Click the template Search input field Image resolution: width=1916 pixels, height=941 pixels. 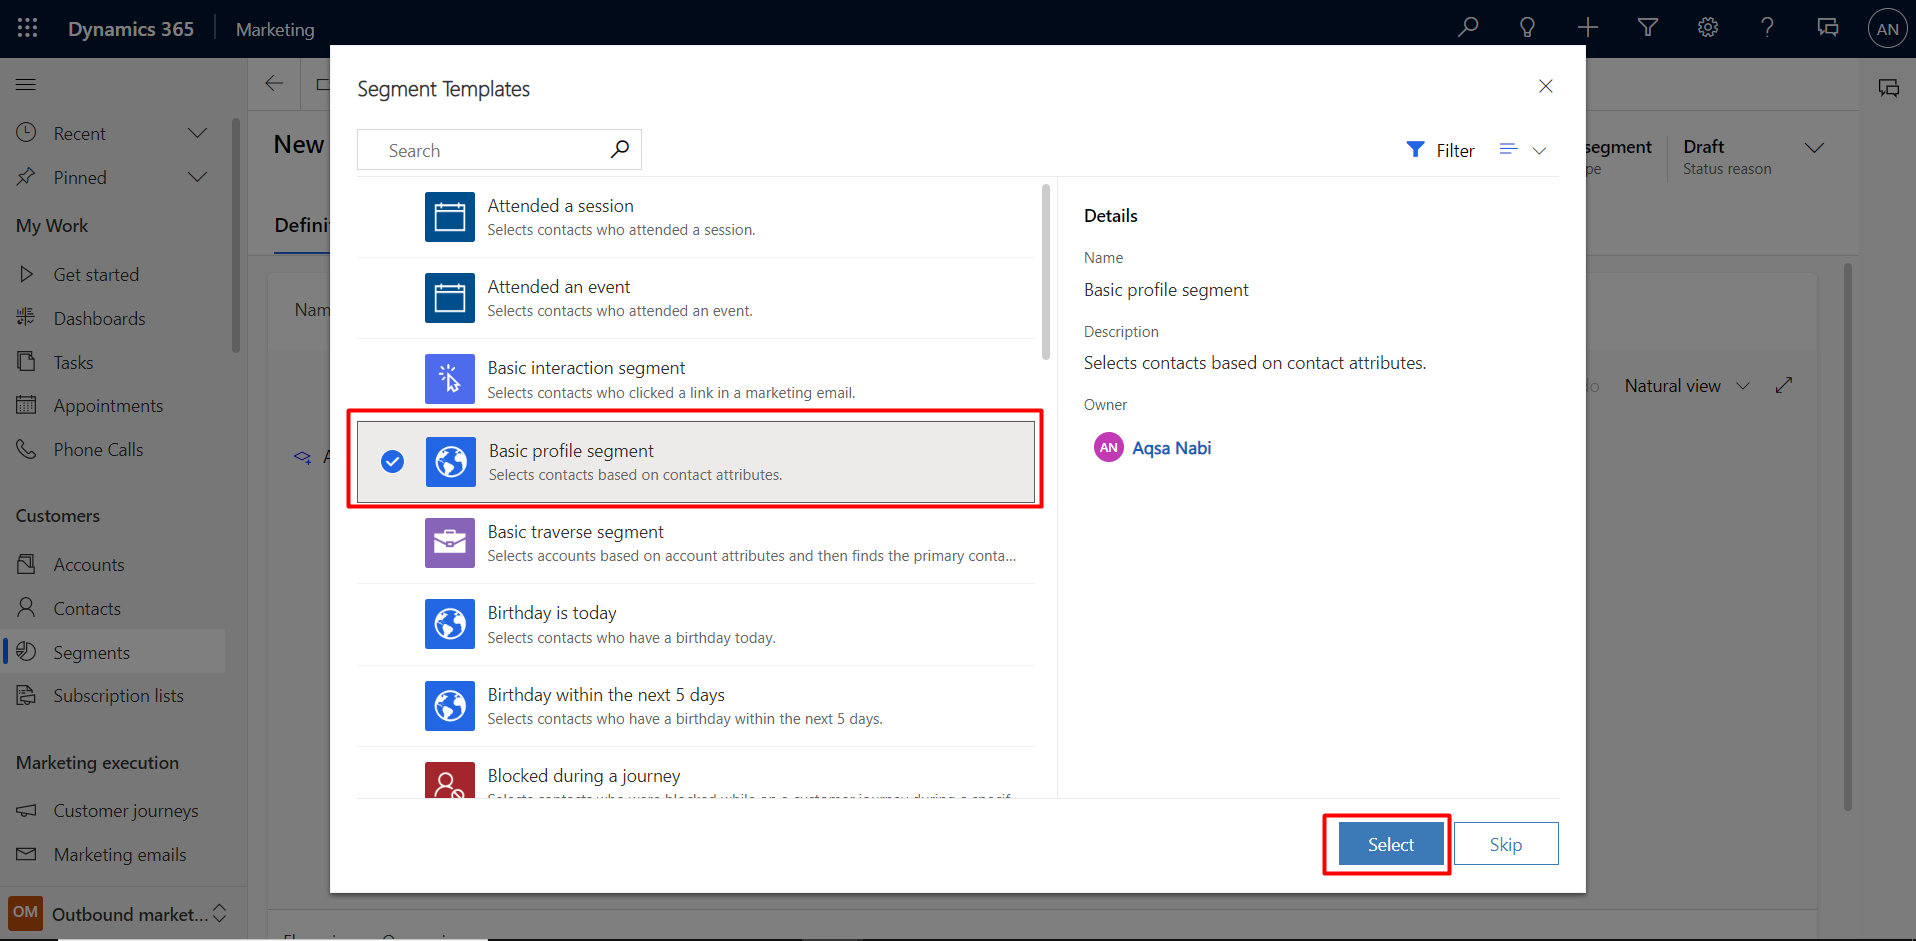point(480,149)
